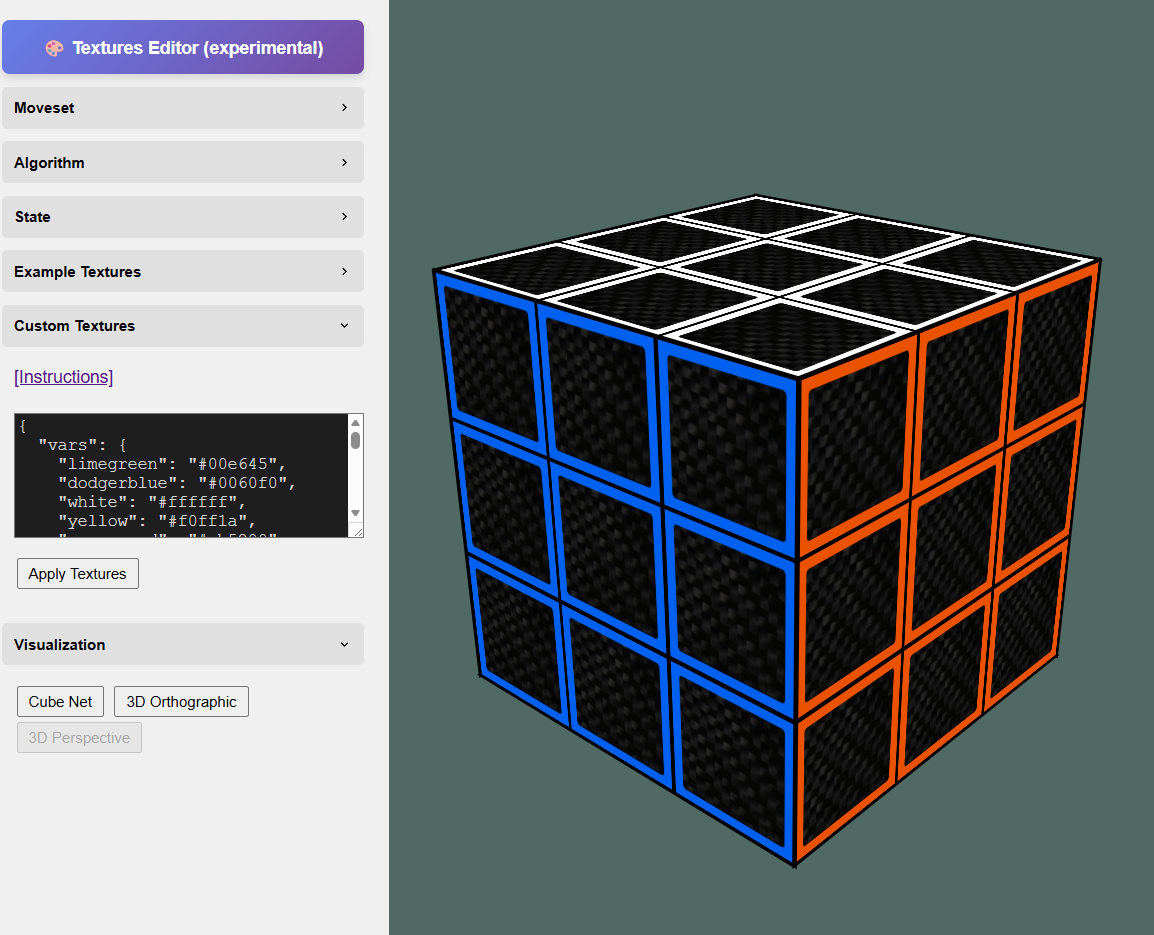Click the Visualization down-chevron icon
Image resolution: width=1154 pixels, height=935 pixels.
[344, 644]
